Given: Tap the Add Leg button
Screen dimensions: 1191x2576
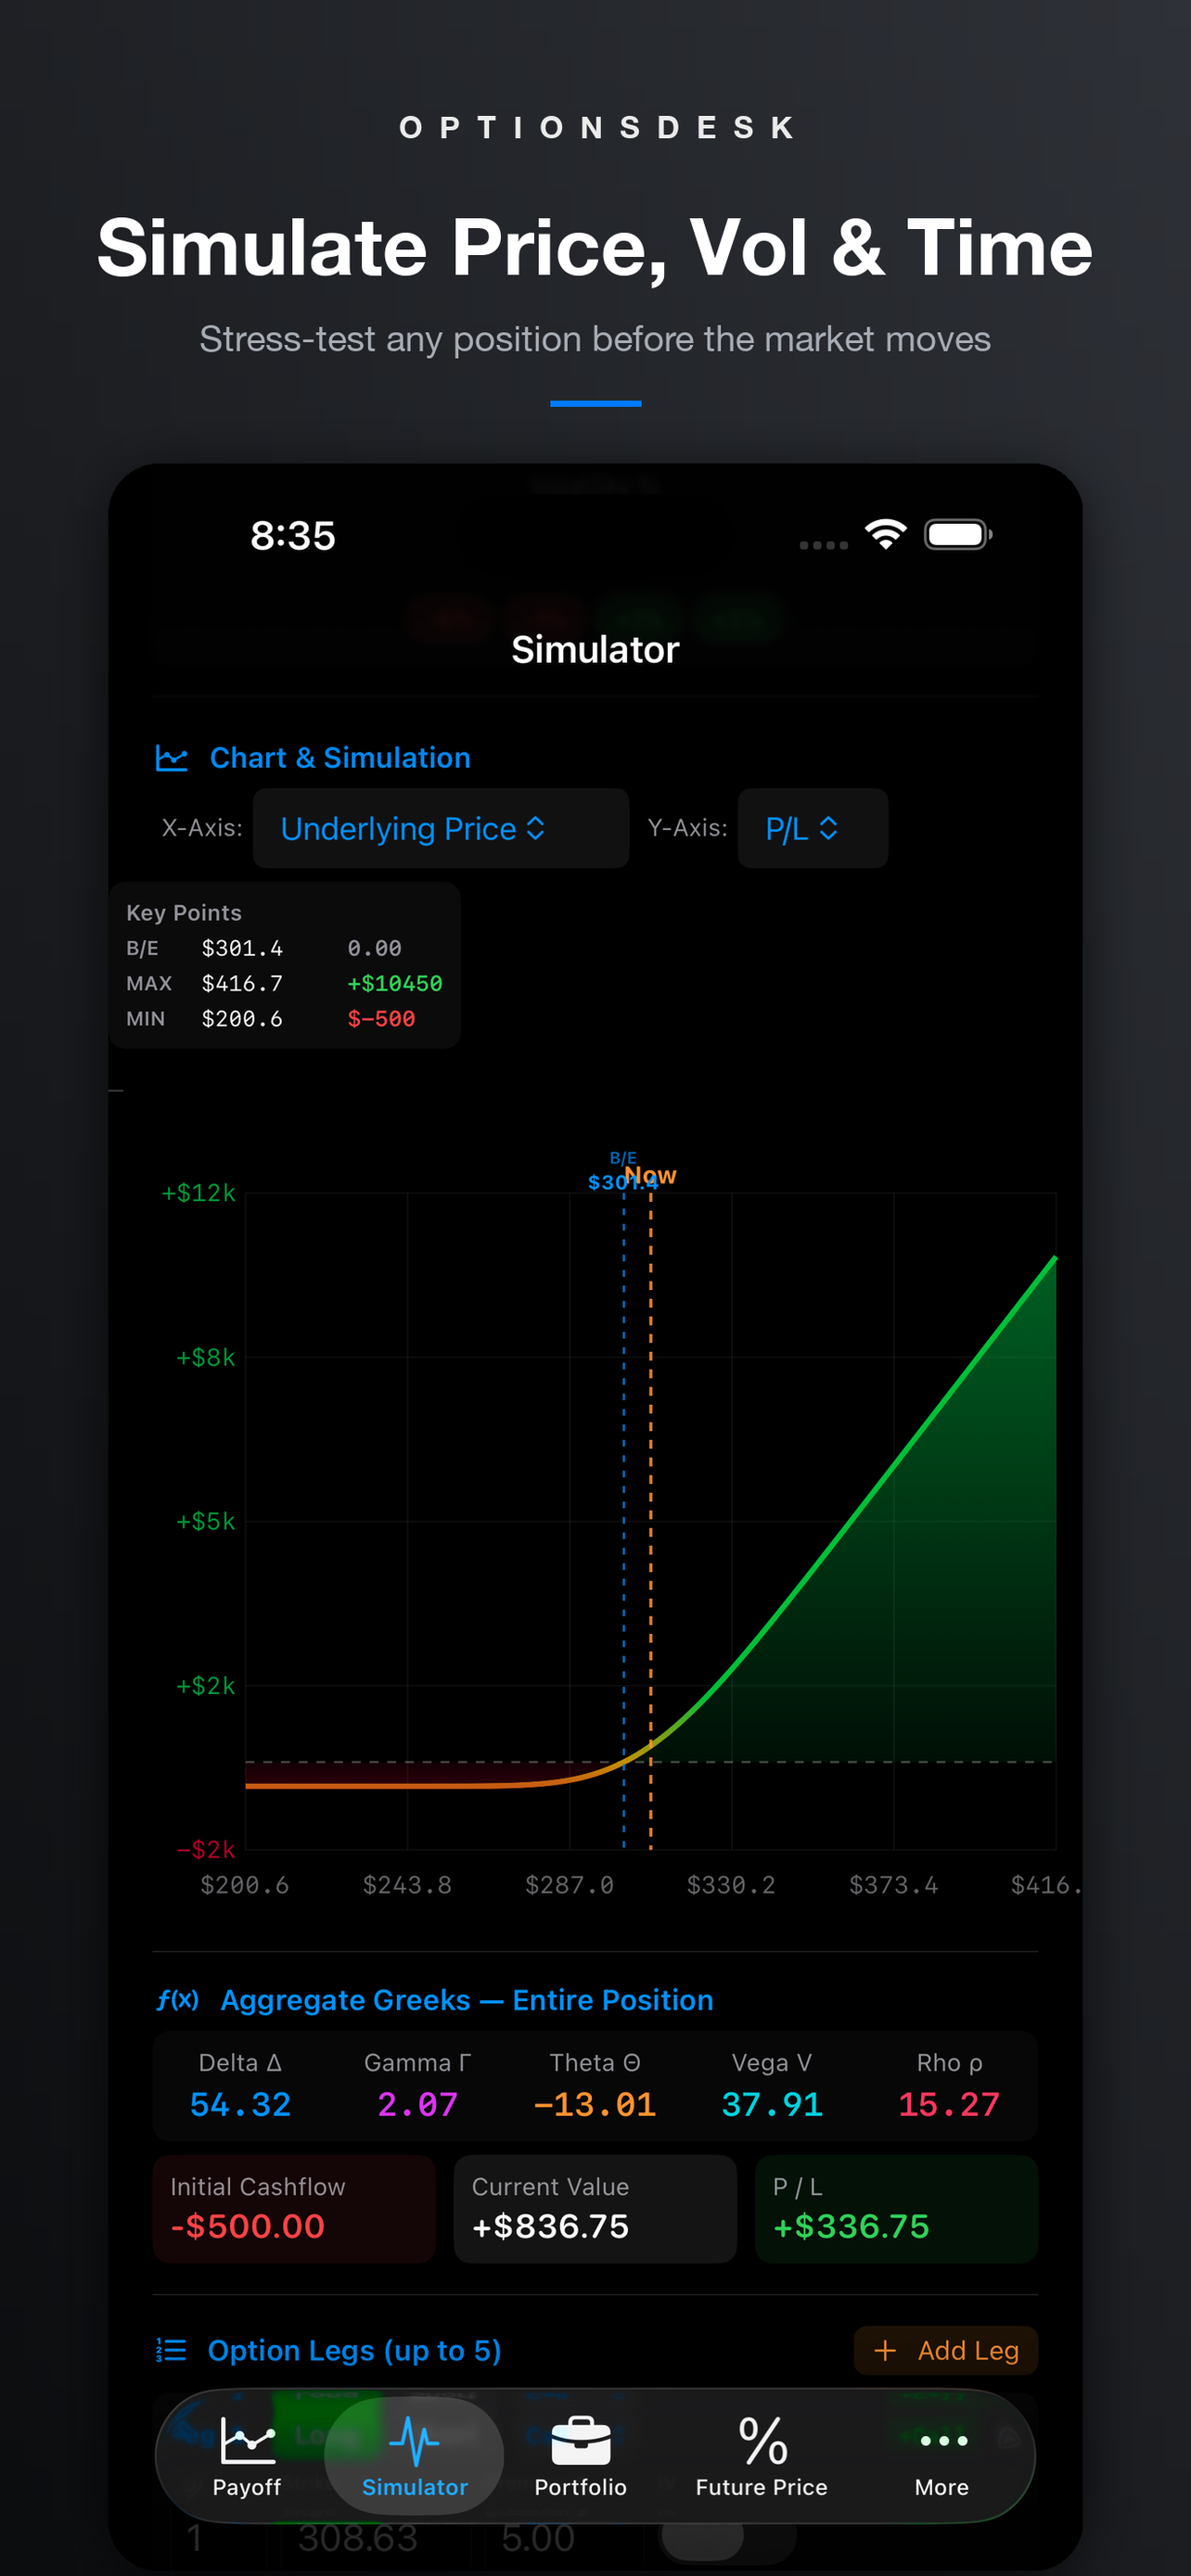Looking at the screenshot, I should pyautogui.click(x=945, y=2350).
